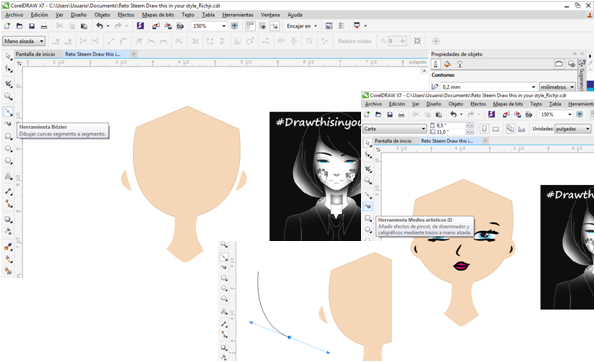This screenshot has width=595, height=362.
Task: Select Rectangle tool in main window toolbox
Action: pos(8,136)
